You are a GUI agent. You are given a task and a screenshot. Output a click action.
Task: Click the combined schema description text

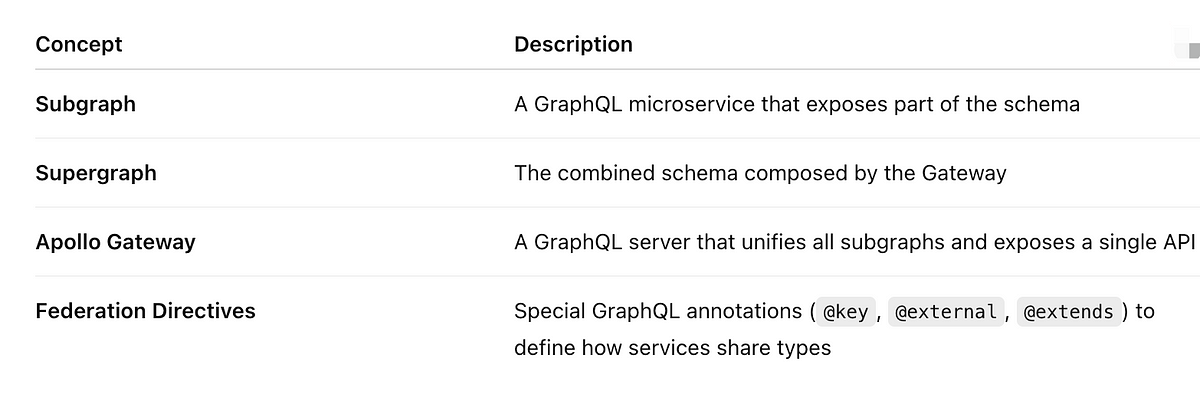(760, 173)
